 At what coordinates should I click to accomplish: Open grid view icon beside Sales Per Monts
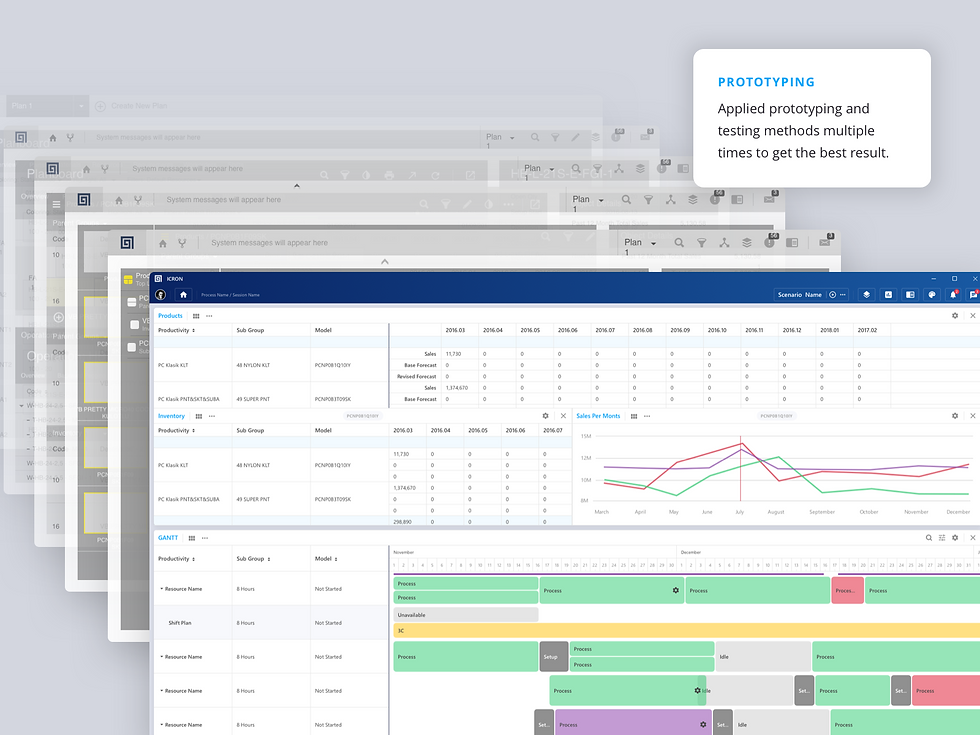tap(634, 416)
